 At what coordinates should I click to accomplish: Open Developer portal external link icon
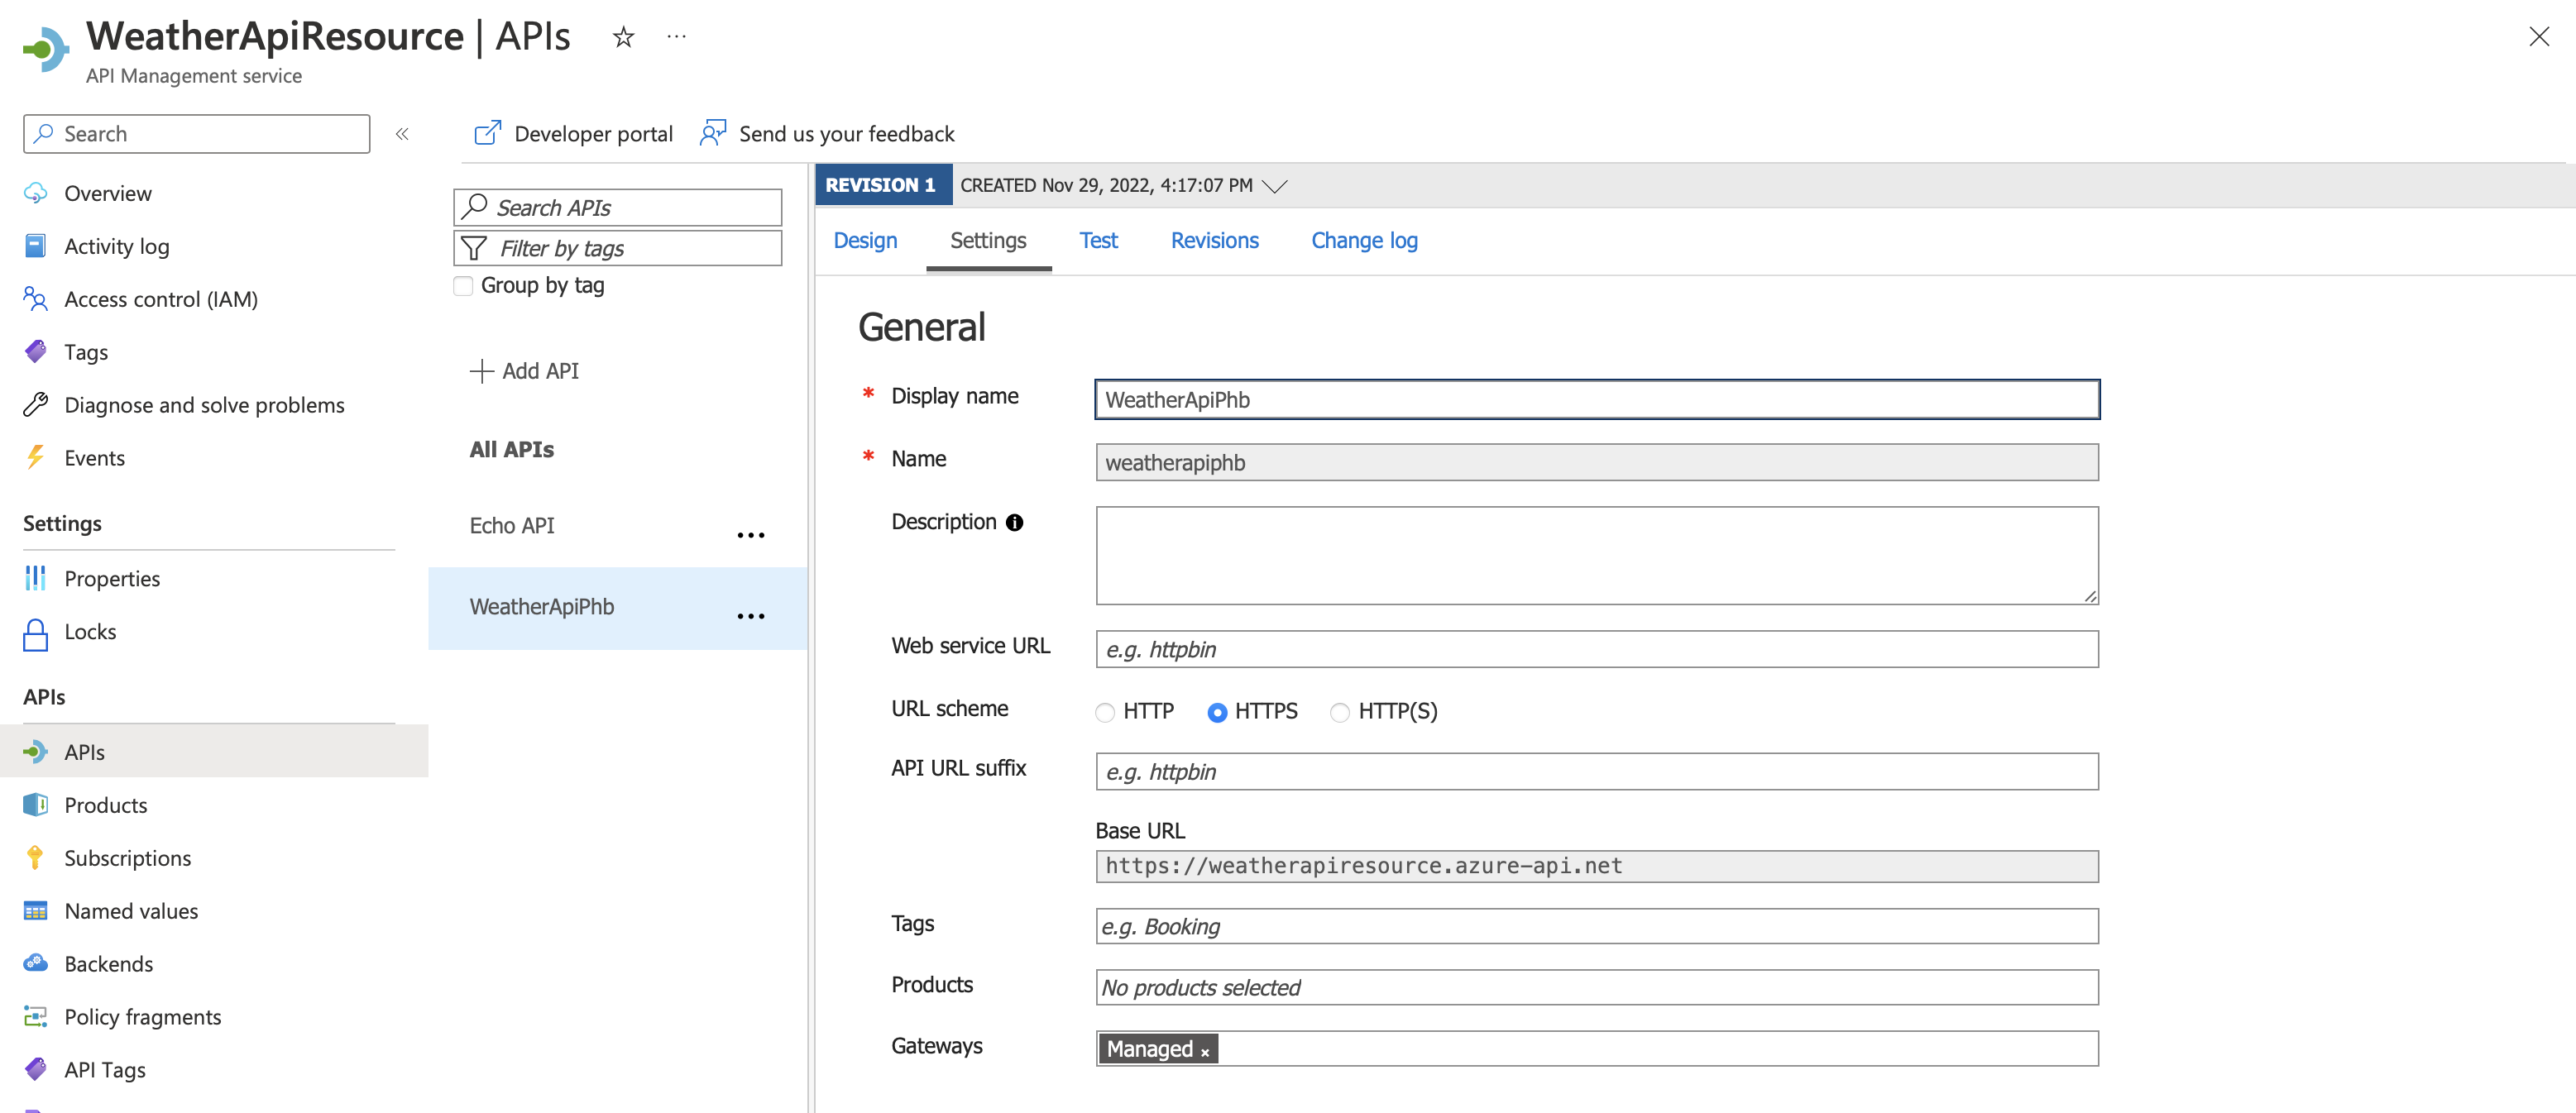coord(487,133)
